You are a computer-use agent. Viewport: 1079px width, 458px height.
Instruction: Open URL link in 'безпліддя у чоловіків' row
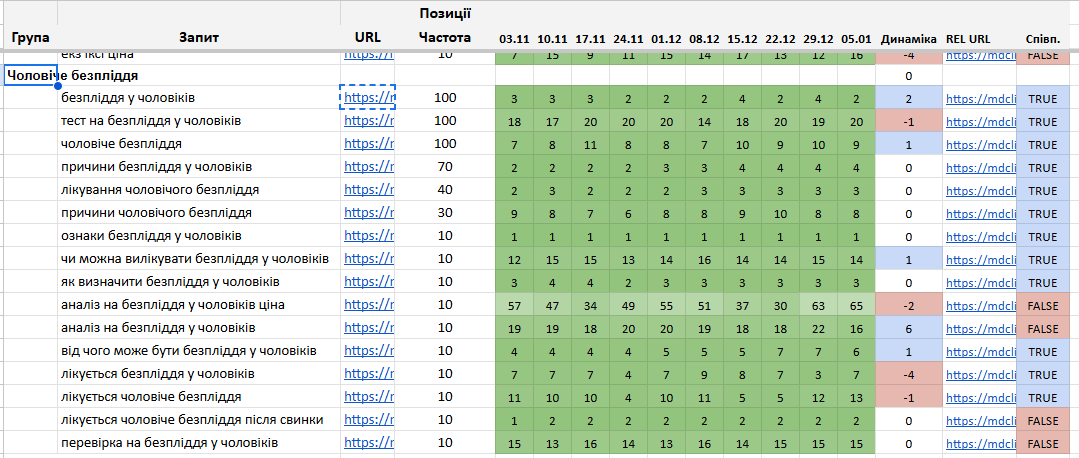(368, 98)
